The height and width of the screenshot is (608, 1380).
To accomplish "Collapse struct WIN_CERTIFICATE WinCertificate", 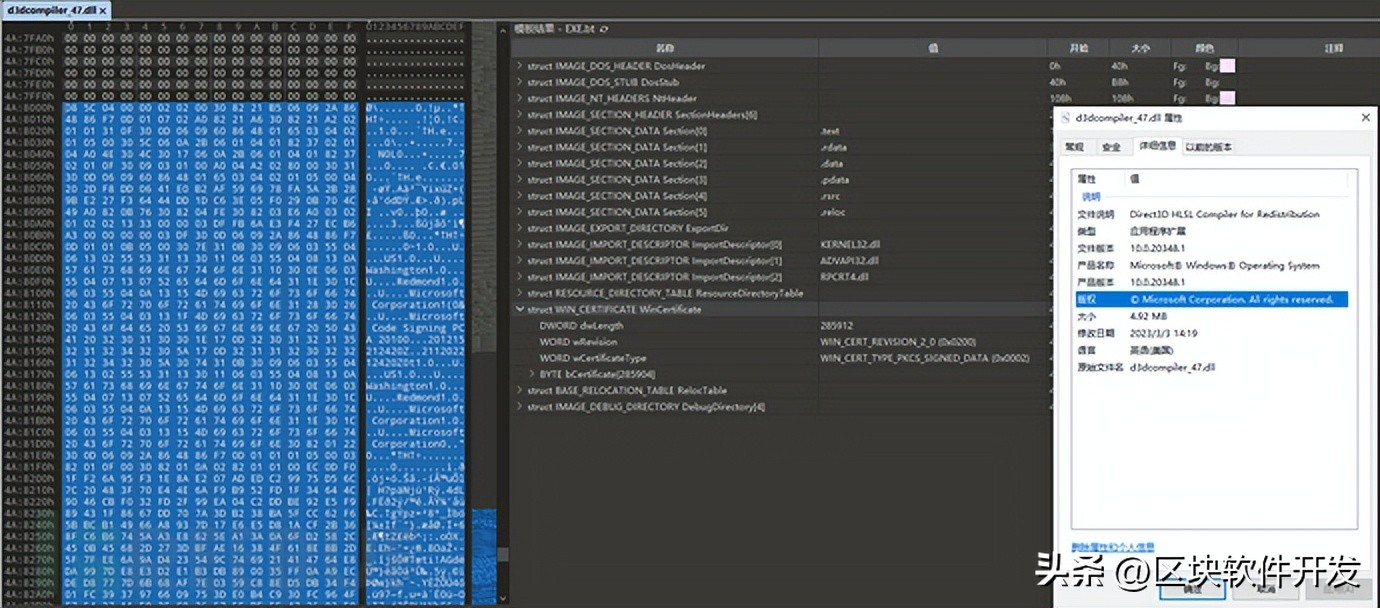I will tap(519, 309).
